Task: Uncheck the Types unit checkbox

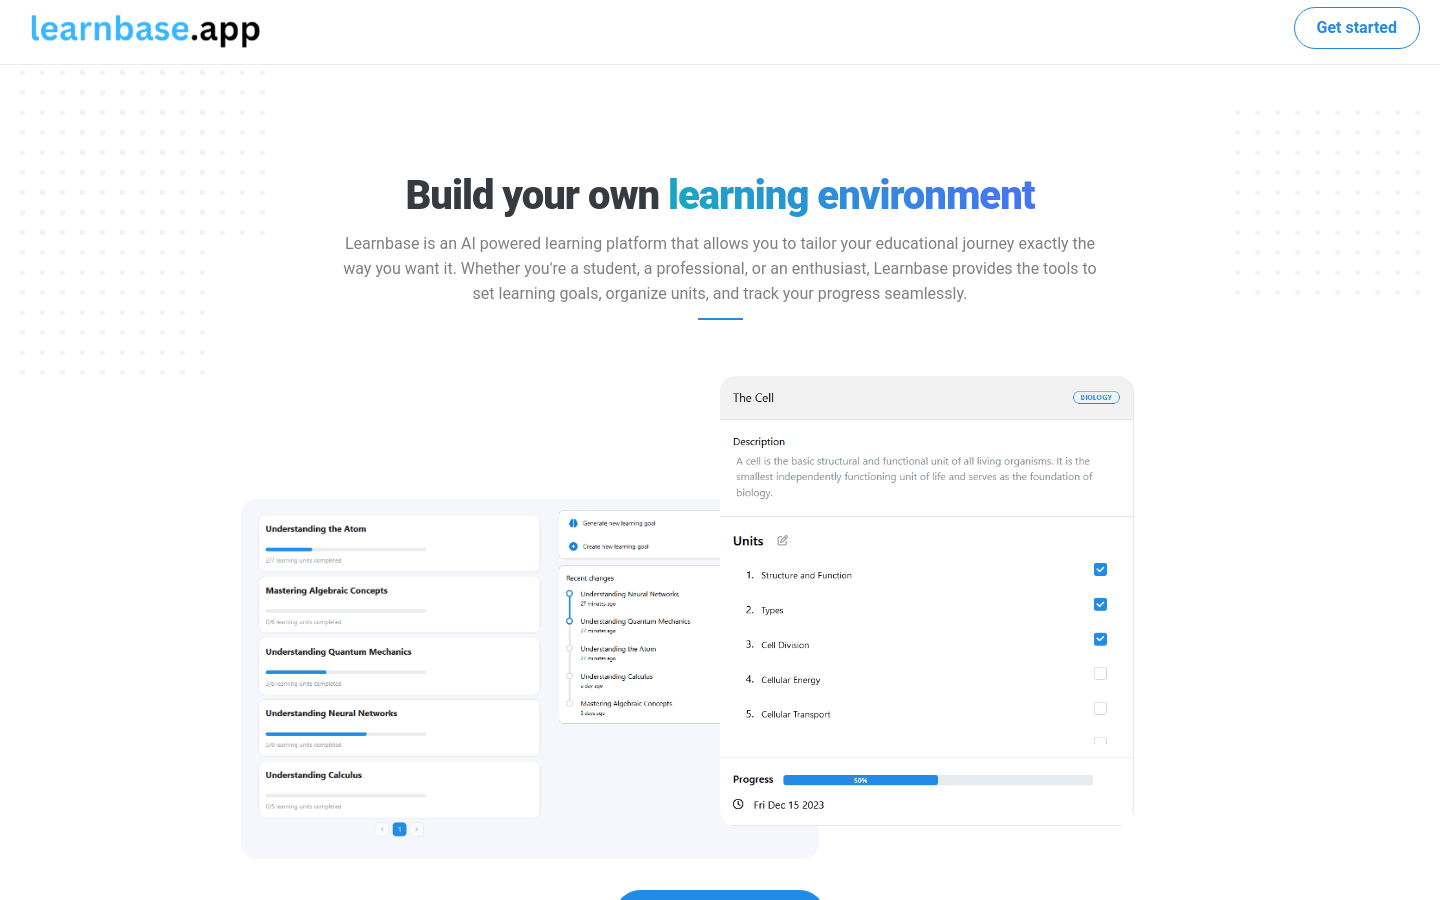Action: [x=1100, y=604]
